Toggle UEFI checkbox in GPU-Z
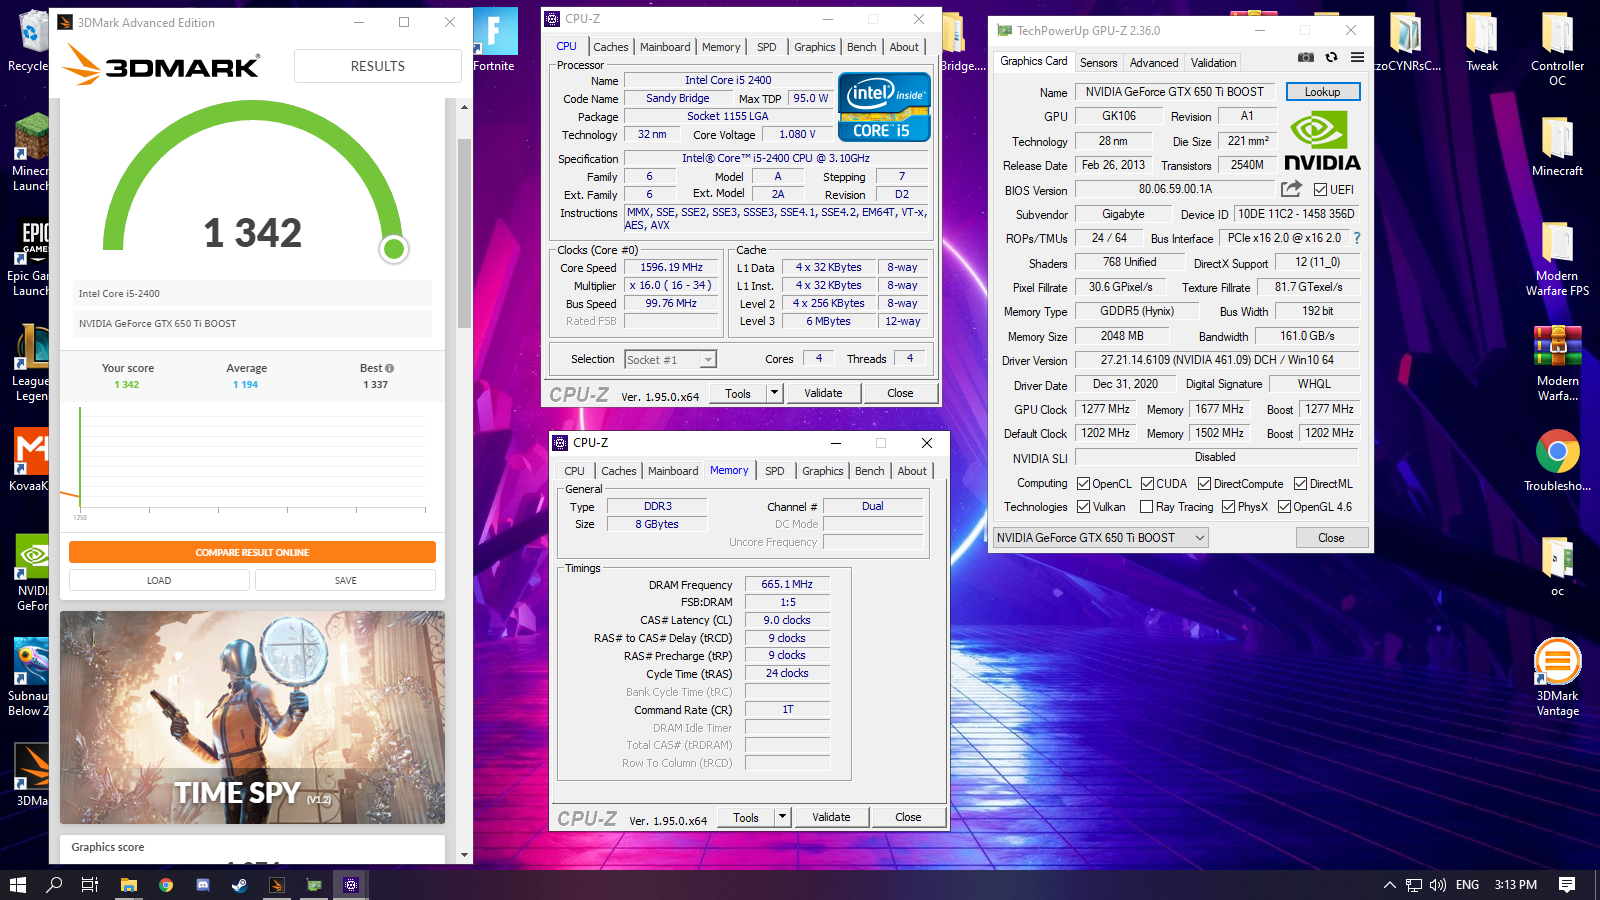 [1320, 189]
